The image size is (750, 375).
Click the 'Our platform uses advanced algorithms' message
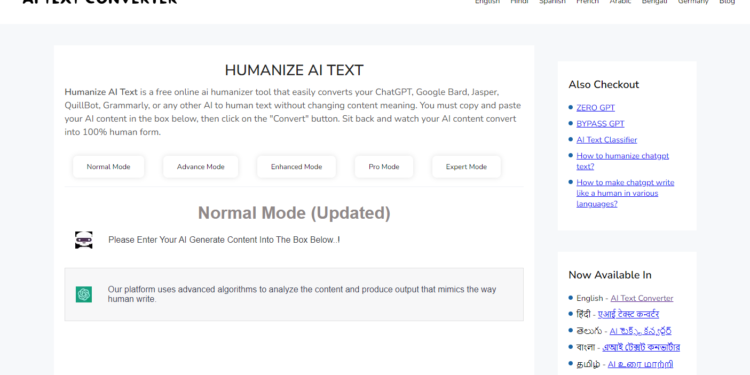(302, 294)
